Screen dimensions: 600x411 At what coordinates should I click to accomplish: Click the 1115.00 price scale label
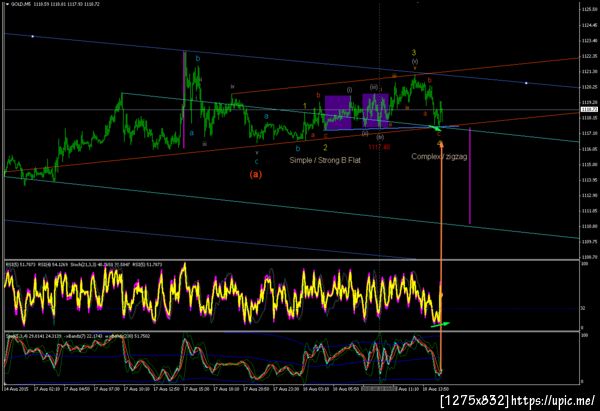(589, 164)
